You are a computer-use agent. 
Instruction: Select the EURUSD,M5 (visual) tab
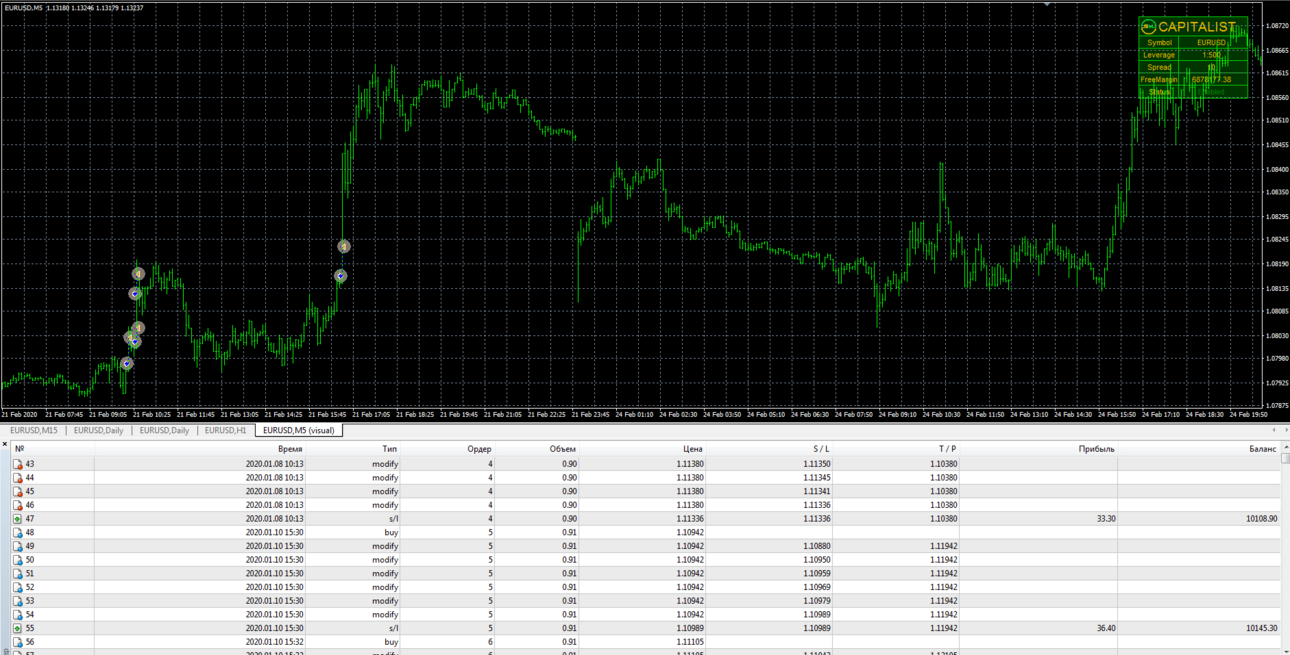[299, 431]
